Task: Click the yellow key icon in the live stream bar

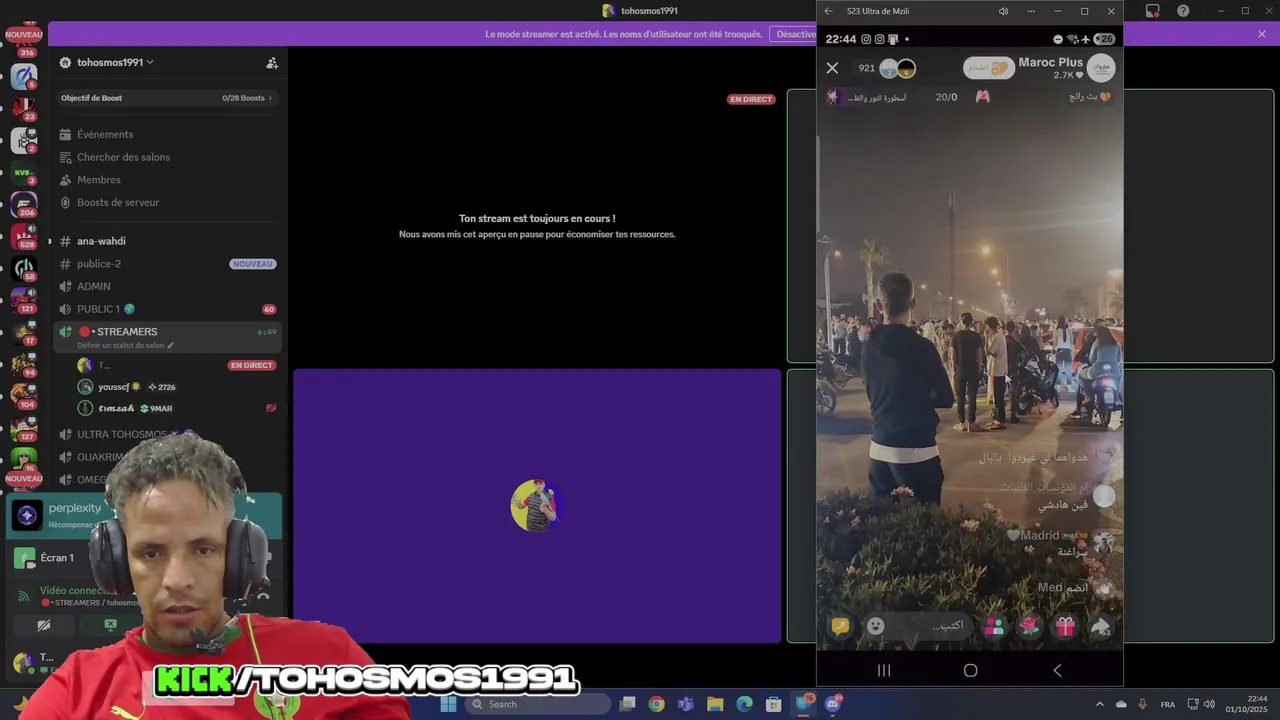Action: point(840,626)
